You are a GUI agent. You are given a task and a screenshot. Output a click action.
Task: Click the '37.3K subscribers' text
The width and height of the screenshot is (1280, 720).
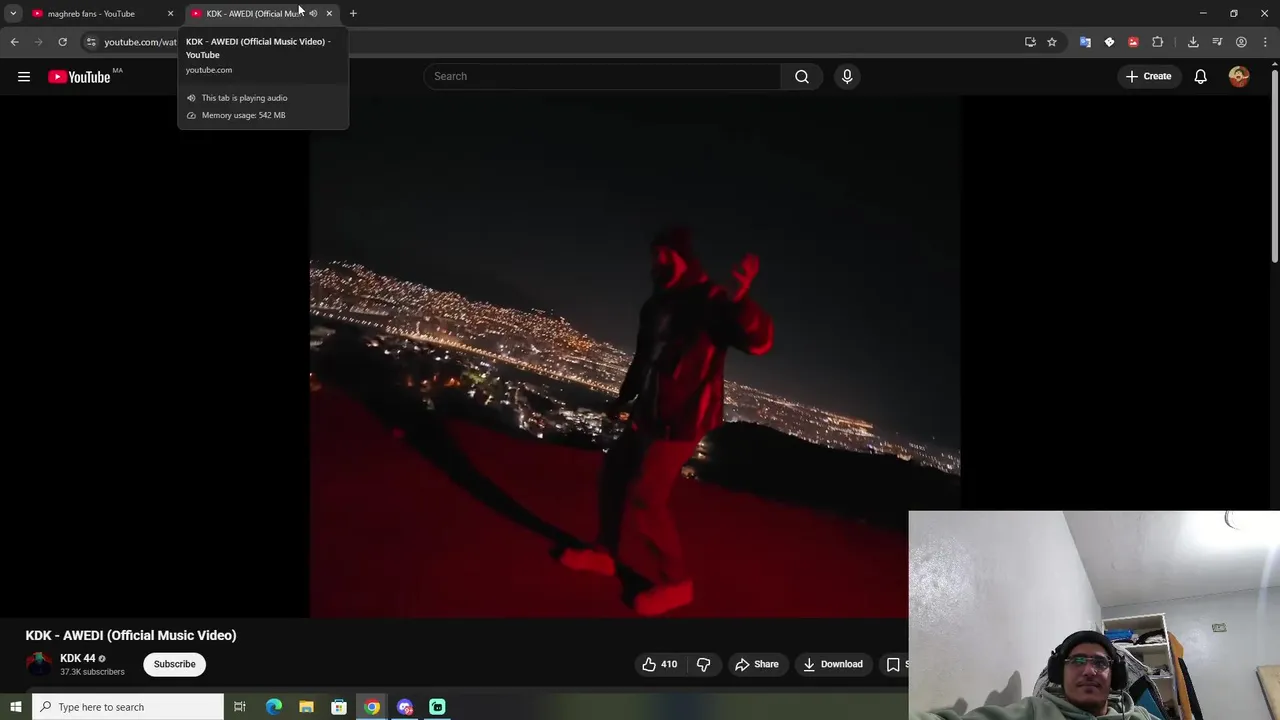click(92, 672)
